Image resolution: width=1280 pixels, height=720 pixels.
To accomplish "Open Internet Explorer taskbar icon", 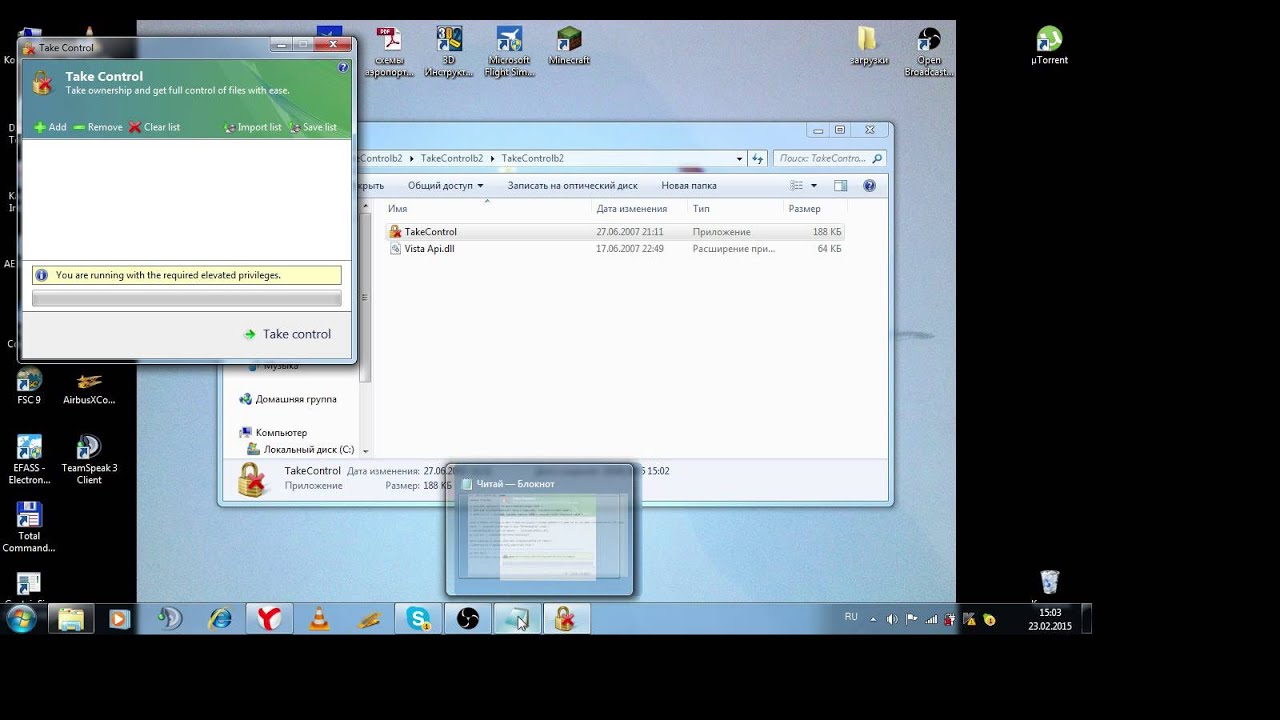I will coord(220,619).
